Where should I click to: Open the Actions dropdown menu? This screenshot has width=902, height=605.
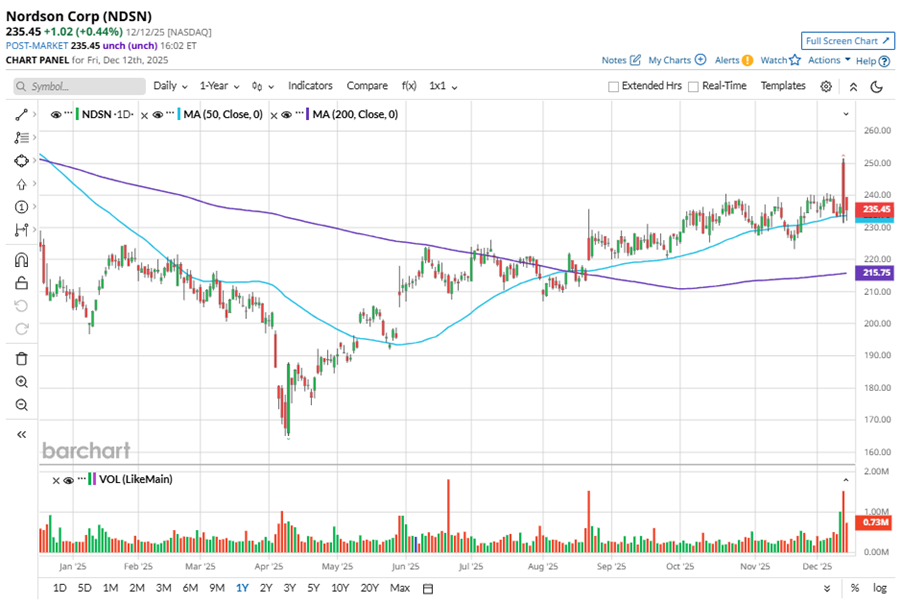click(x=829, y=60)
